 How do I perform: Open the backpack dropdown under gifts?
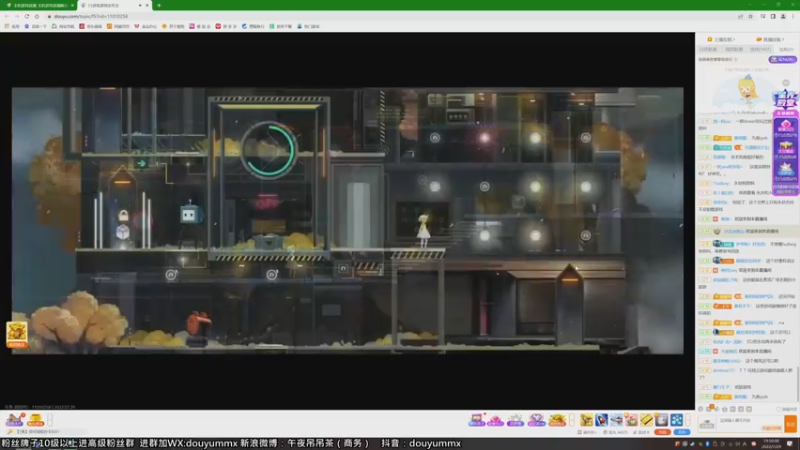(587, 432)
